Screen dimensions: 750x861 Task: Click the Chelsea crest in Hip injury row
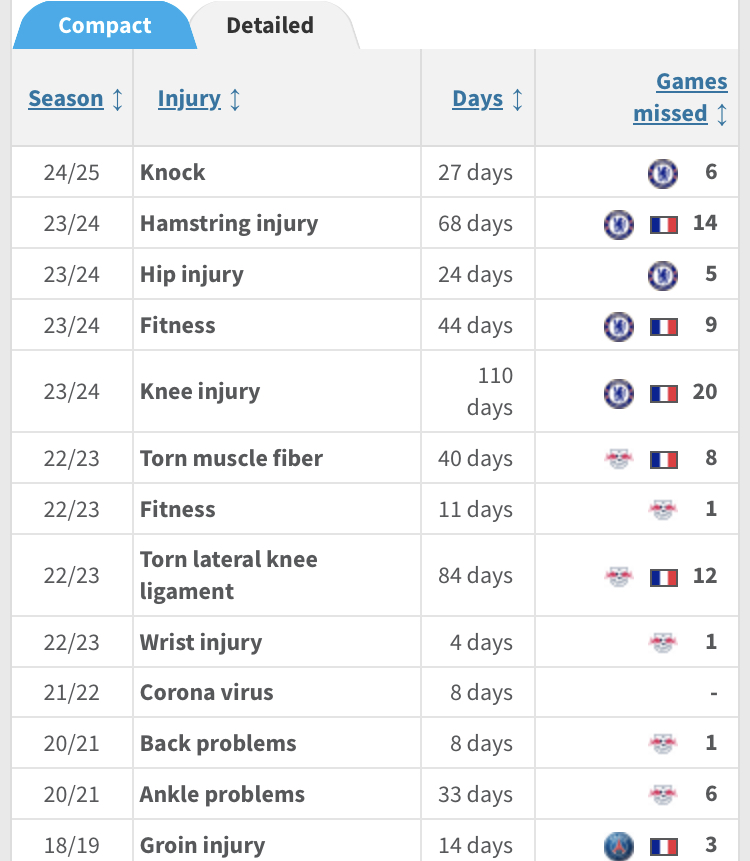click(662, 275)
